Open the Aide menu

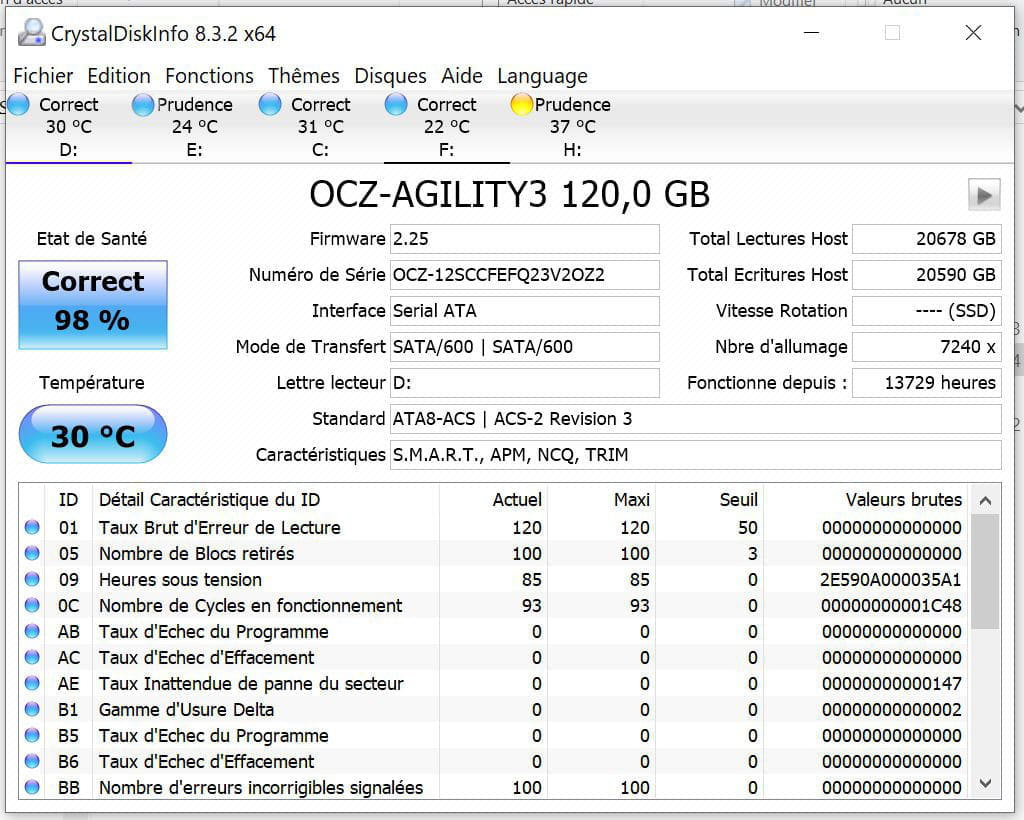point(462,76)
